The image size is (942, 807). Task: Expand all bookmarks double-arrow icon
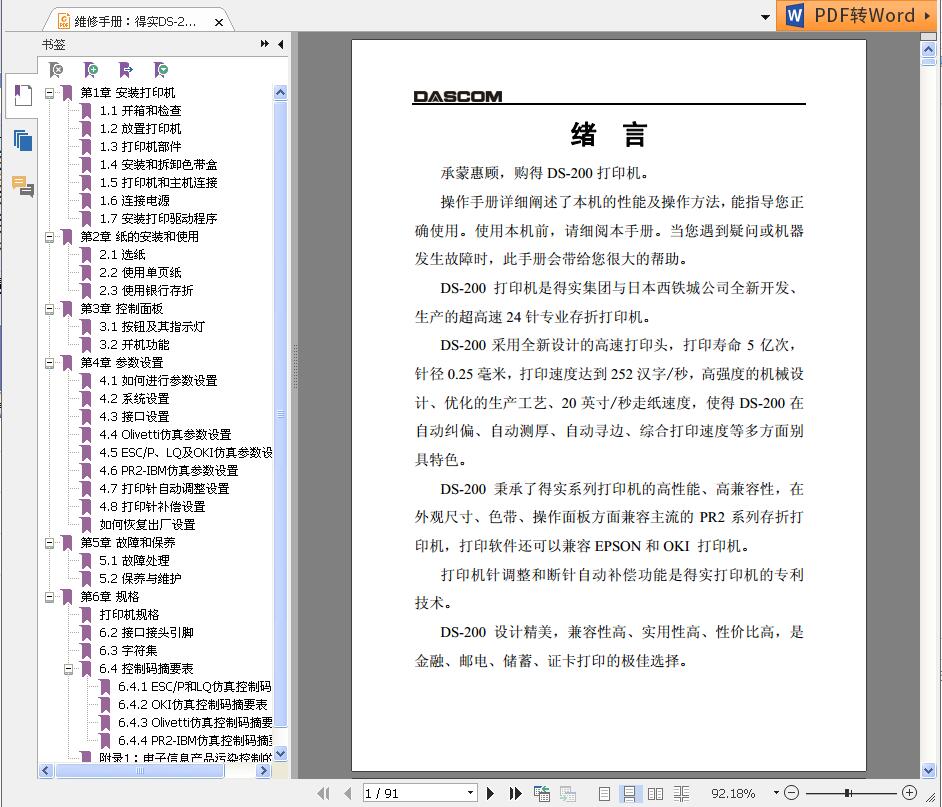(x=264, y=44)
